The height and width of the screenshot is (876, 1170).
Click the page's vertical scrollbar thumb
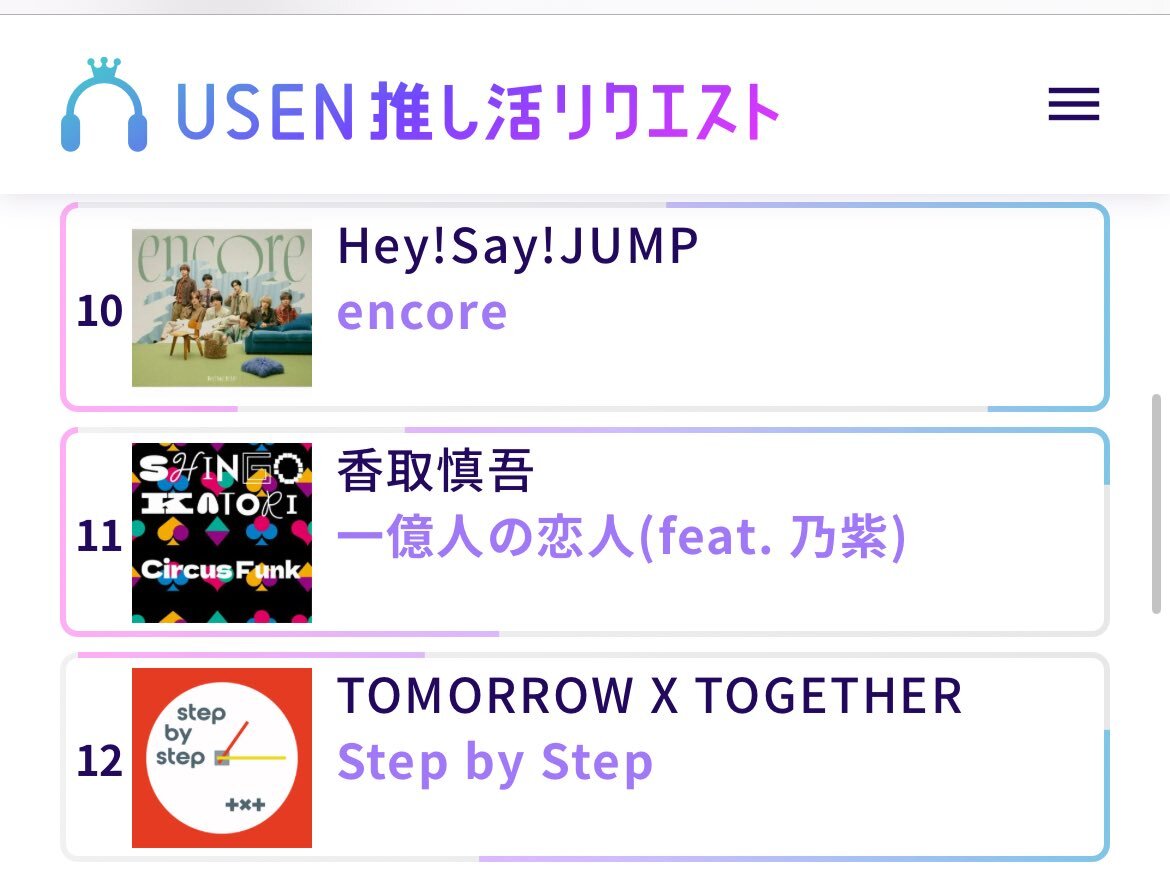click(1157, 504)
